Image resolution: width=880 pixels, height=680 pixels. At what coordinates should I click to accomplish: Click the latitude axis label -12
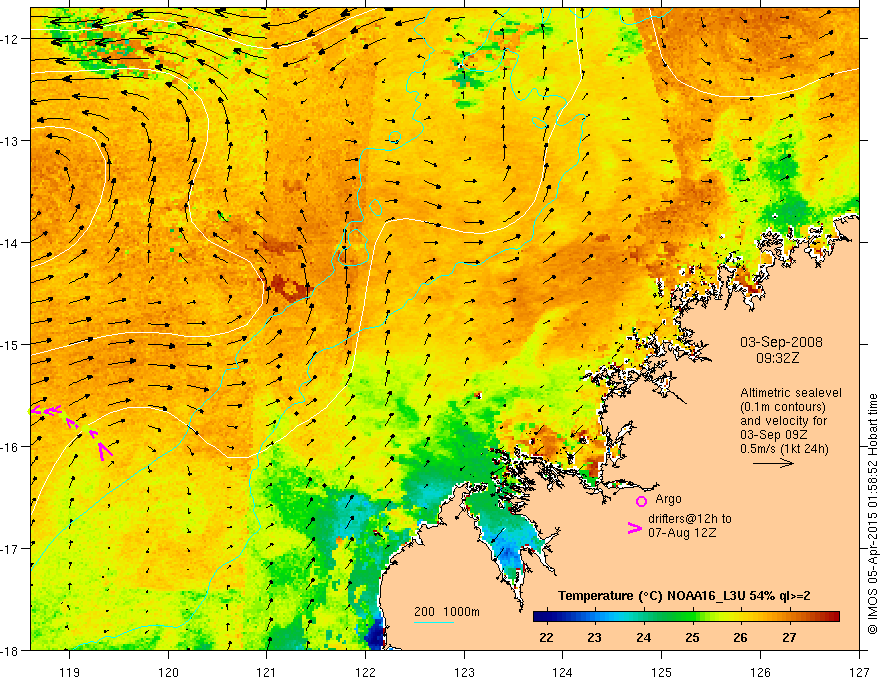point(10,39)
